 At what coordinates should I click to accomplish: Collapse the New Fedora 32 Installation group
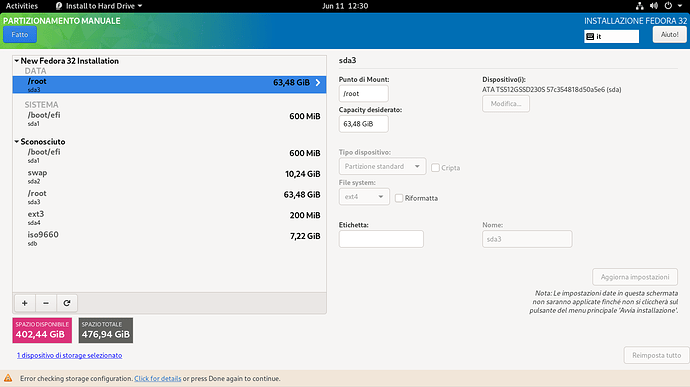tap(17, 61)
